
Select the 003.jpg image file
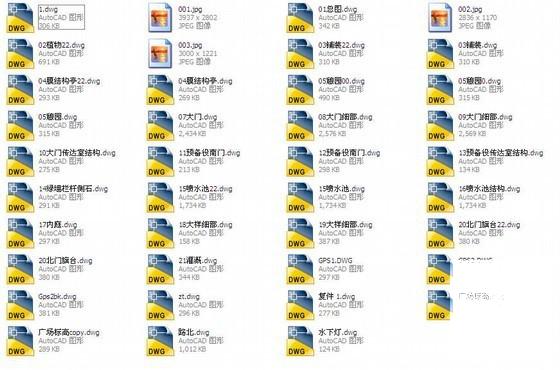point(160,54)
